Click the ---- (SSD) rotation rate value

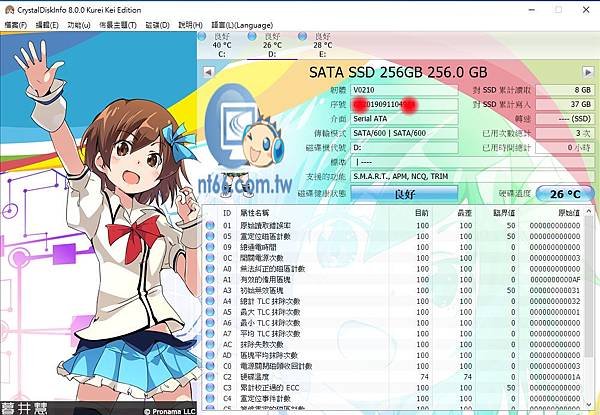pyautogui.click(x=565, y=119)
